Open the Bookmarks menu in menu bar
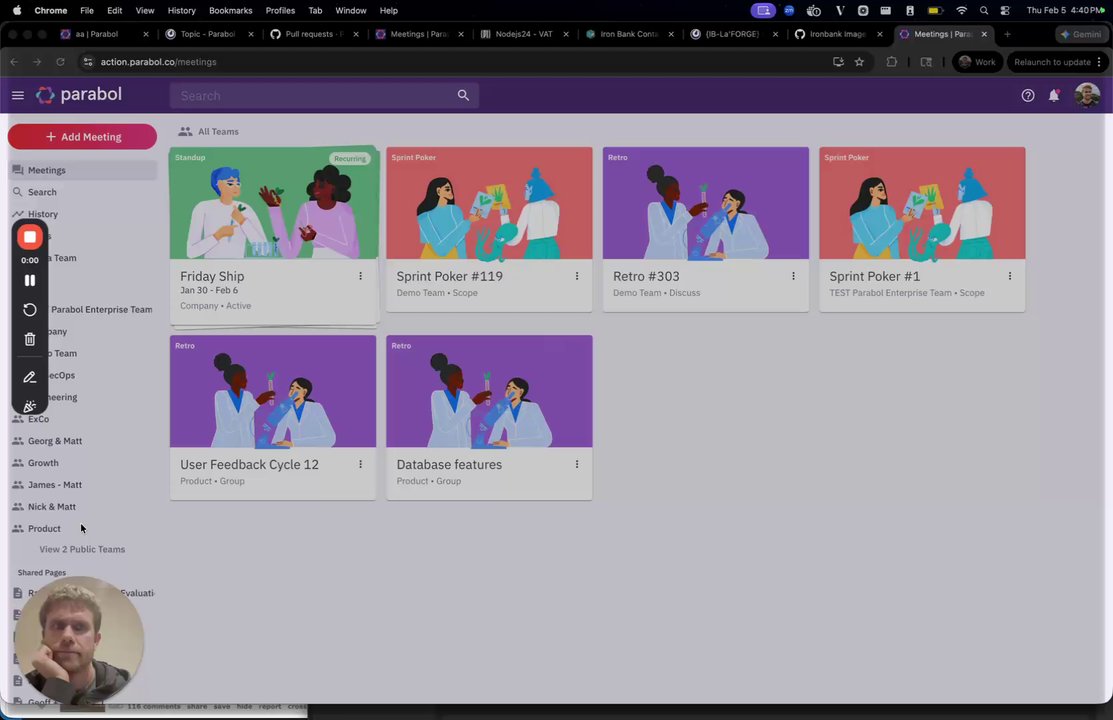 pyautogui.click(x=231, y=11)
